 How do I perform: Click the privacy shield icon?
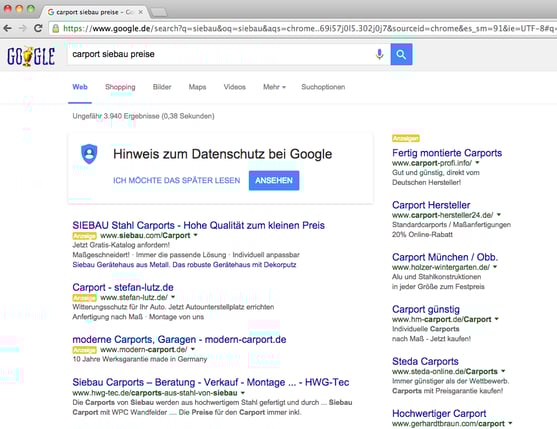point(89,154)
